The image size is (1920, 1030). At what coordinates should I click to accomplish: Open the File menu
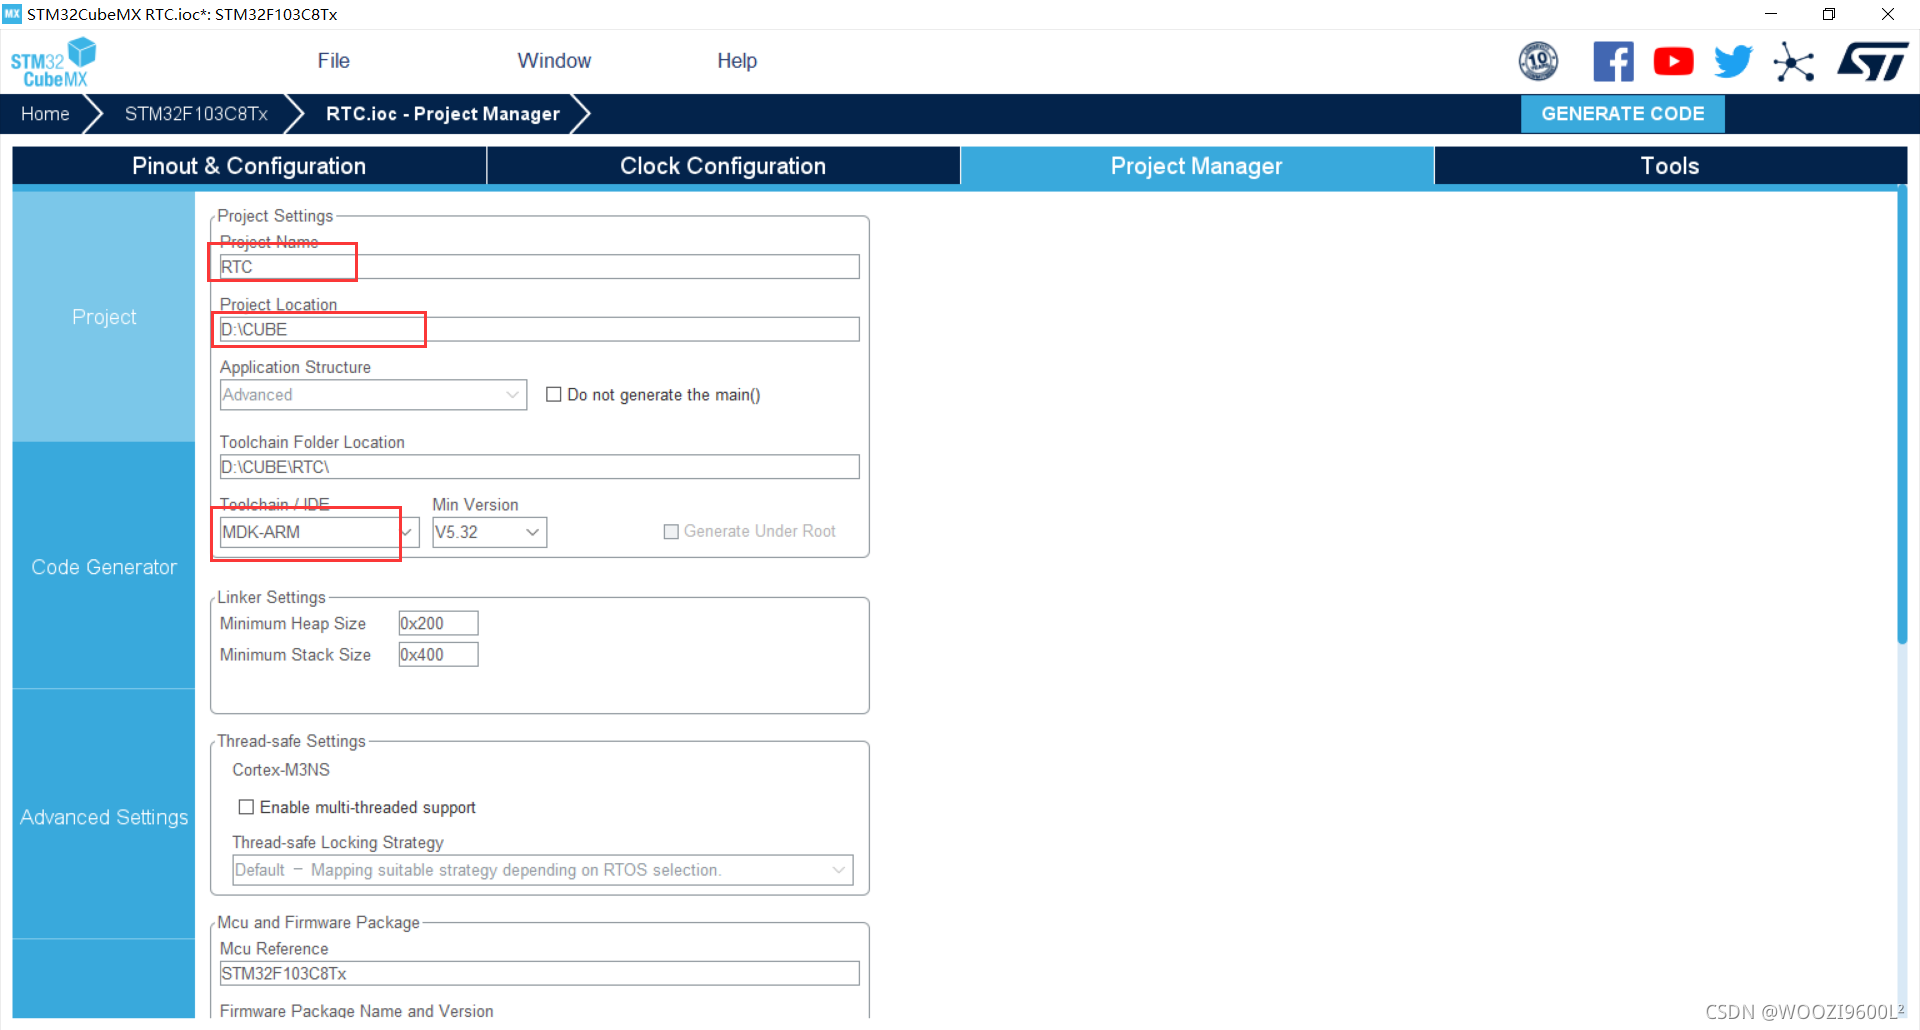(x=333, y=61)
